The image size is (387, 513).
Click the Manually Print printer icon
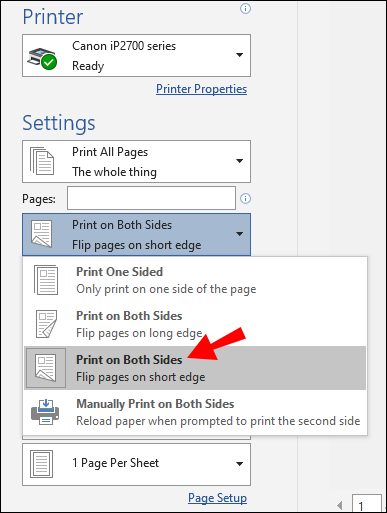coord(45,412)
